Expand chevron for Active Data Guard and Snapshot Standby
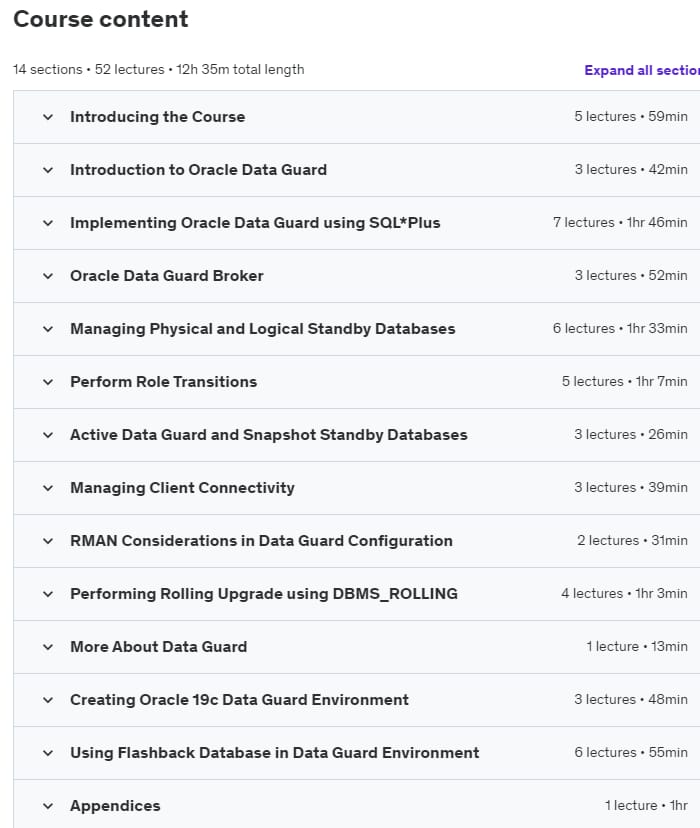Image resolution: width=700 pixels, height=828 pixels. (48, 435)
